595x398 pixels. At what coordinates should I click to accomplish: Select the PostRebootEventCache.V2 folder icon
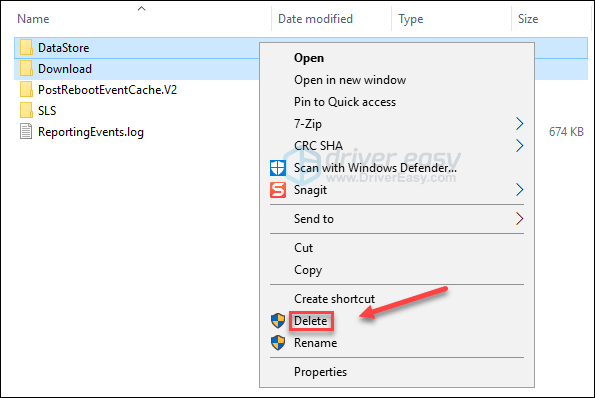pos(26,90)
